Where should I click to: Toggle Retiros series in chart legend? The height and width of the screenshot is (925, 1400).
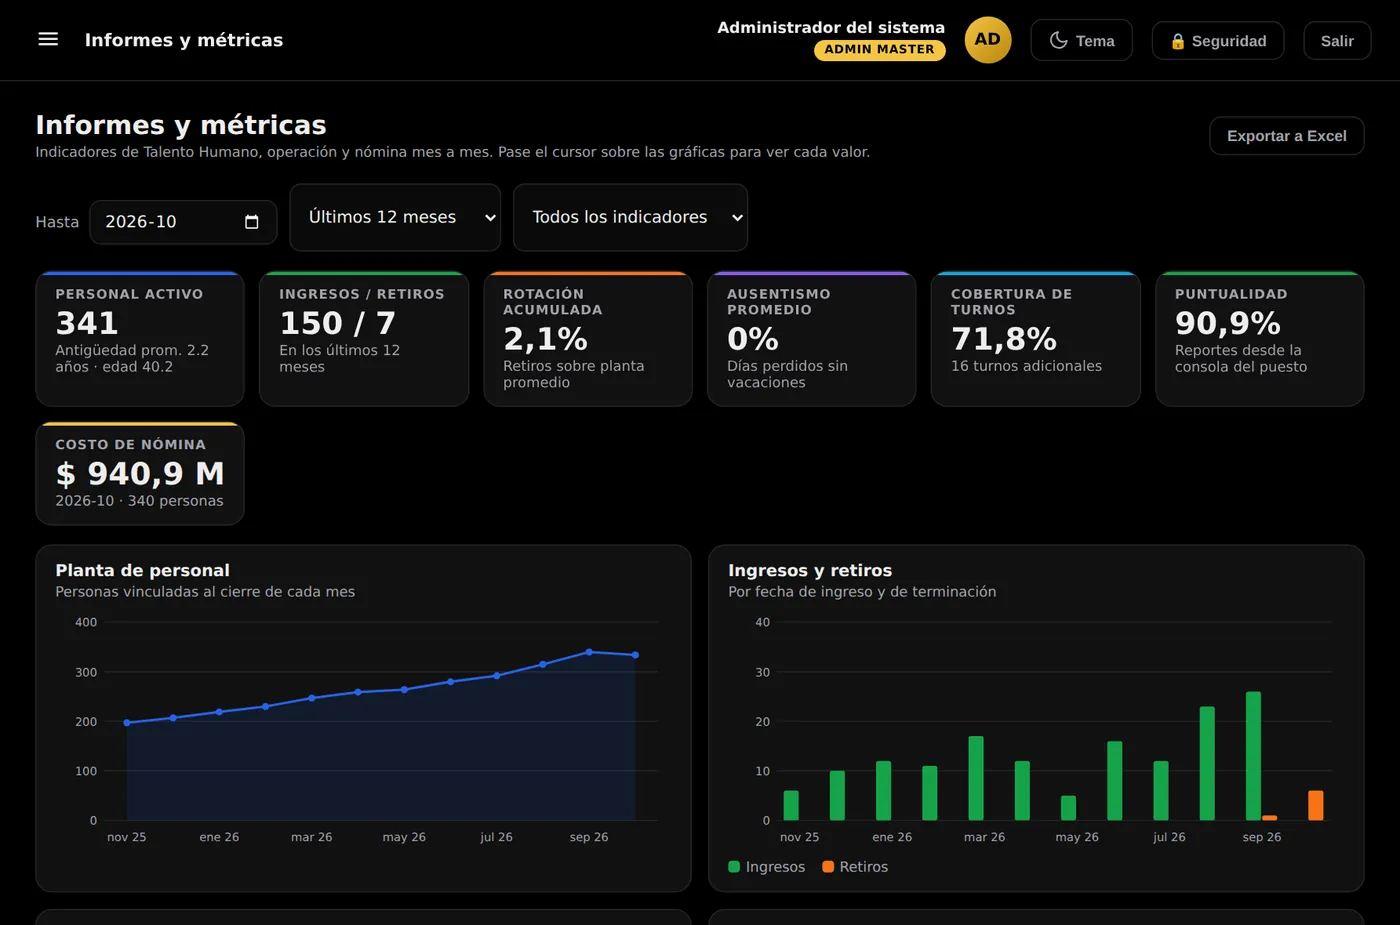(x=855, y=867)
